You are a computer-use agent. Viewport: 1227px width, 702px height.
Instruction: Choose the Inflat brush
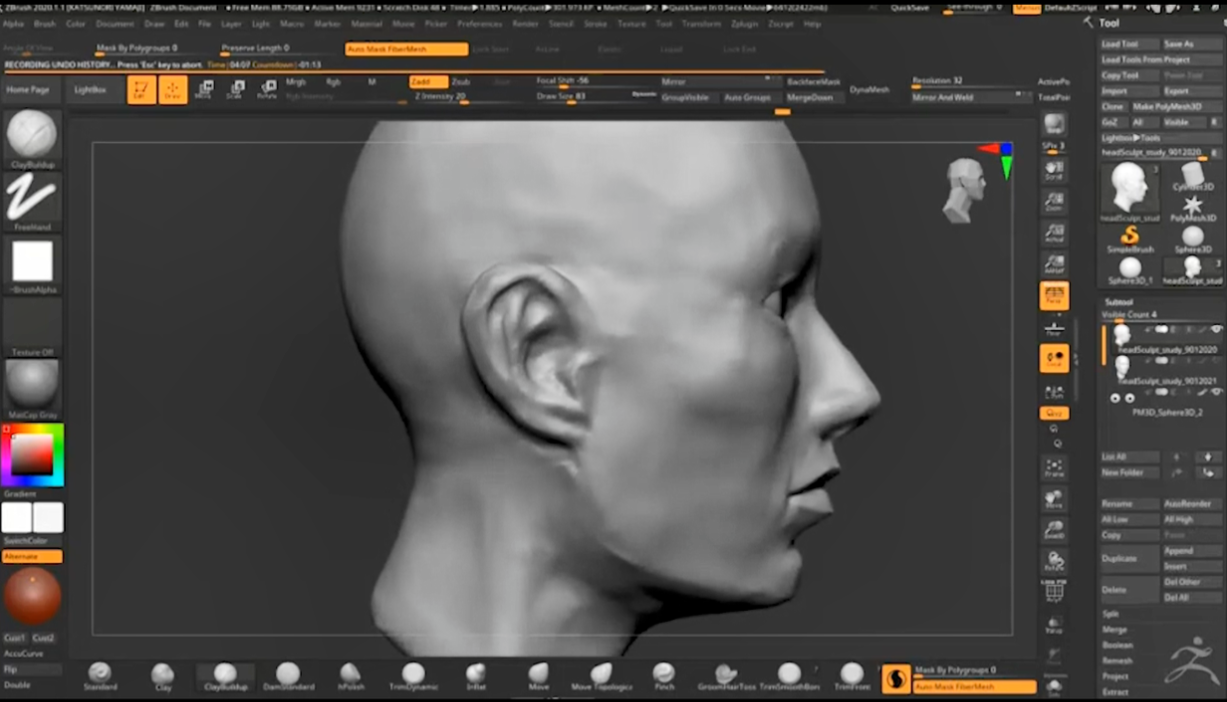pos(476,677)
